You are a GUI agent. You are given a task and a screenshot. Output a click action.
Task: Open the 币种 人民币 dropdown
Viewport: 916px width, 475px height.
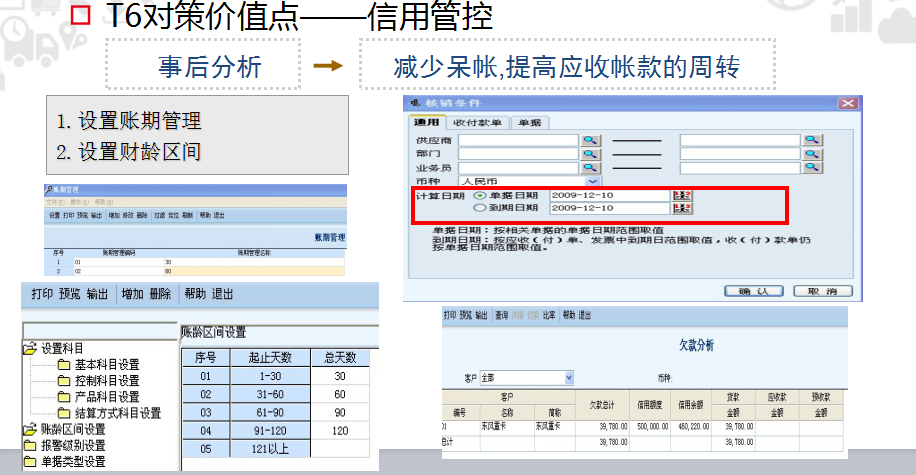point(593,182)
